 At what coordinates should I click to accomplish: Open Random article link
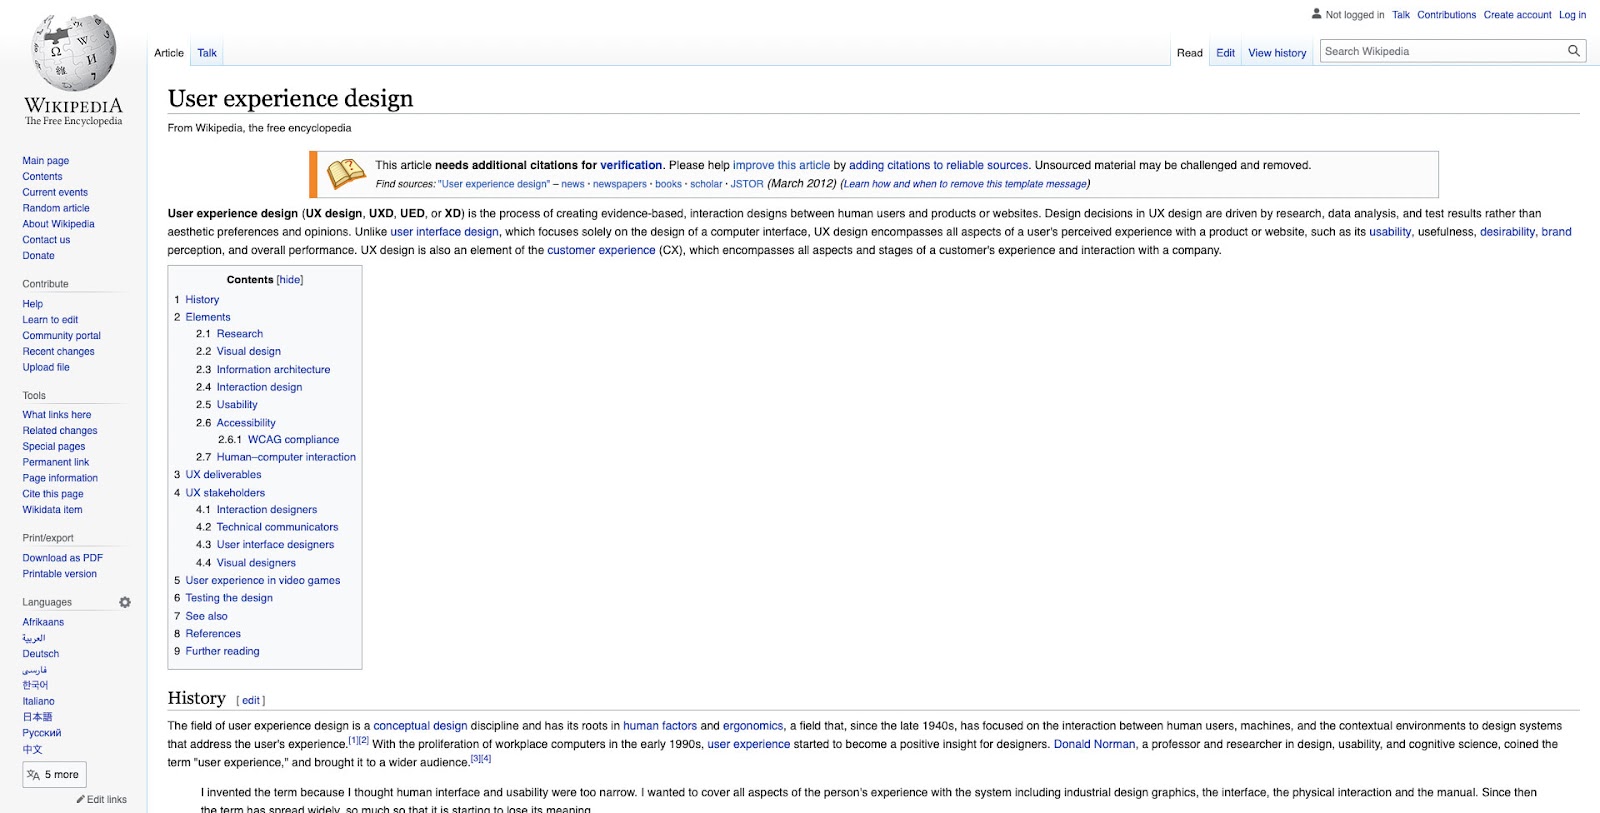[x=56, y=208]
